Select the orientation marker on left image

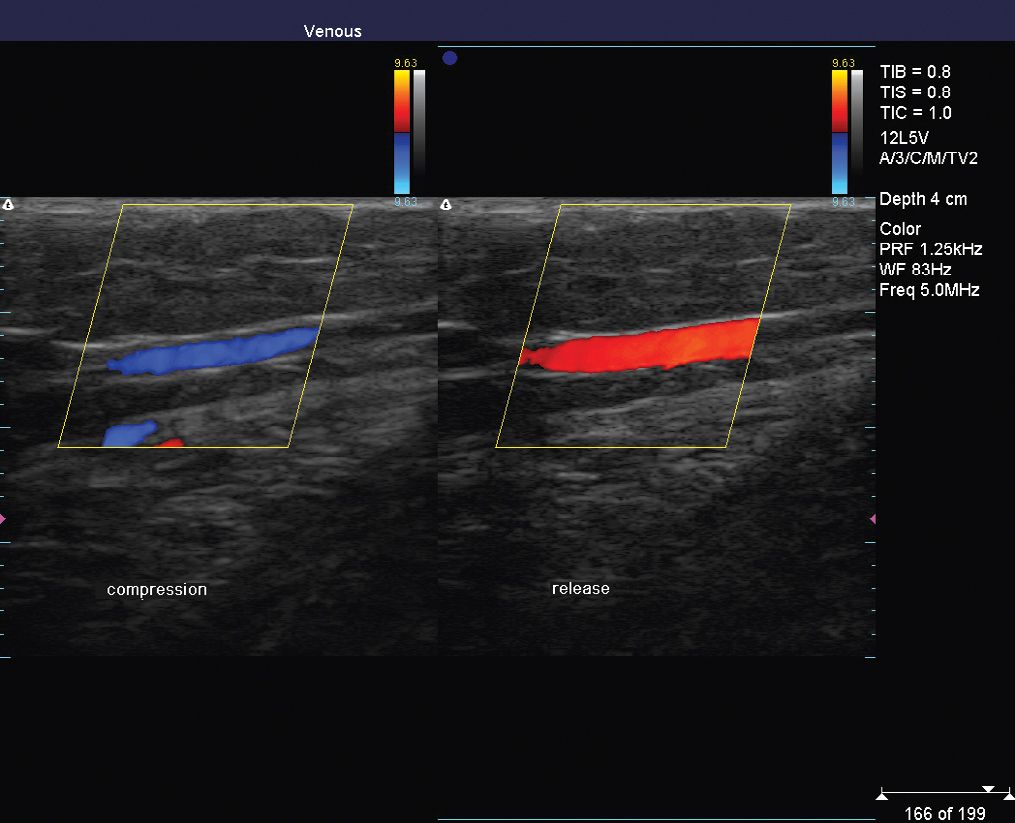tap(10, 204)
